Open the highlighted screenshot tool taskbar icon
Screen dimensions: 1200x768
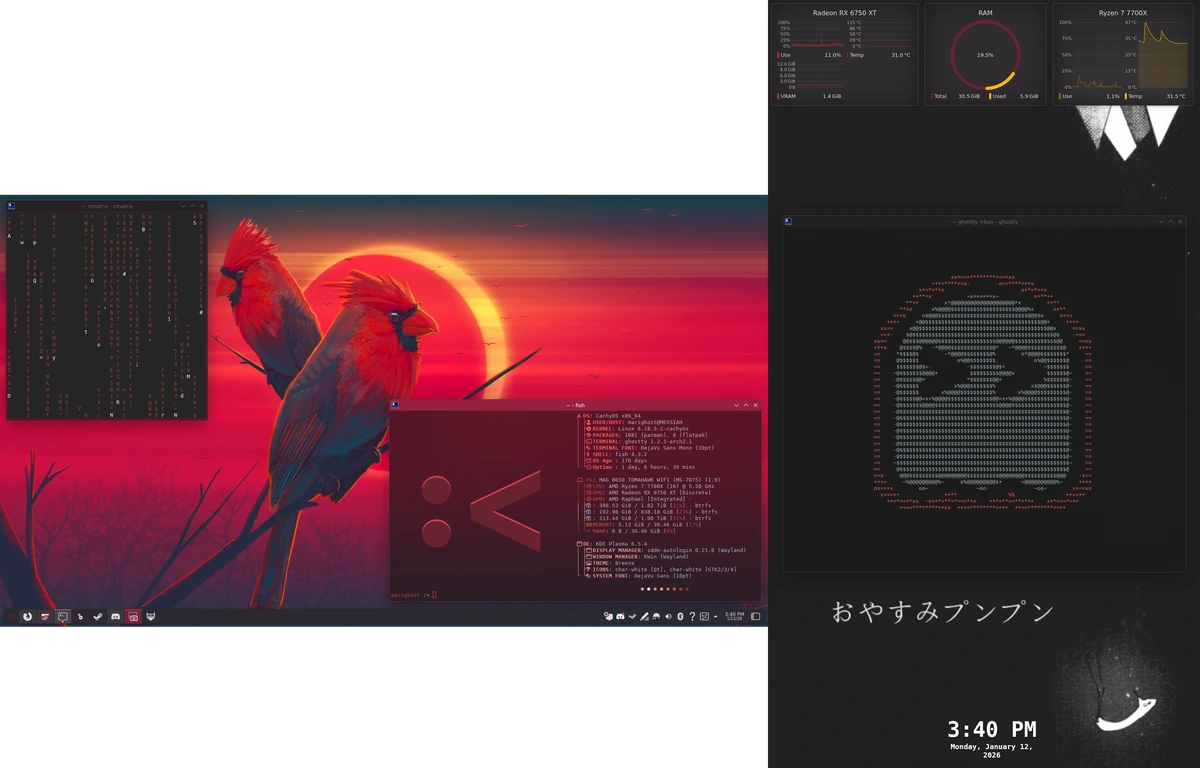133,617
